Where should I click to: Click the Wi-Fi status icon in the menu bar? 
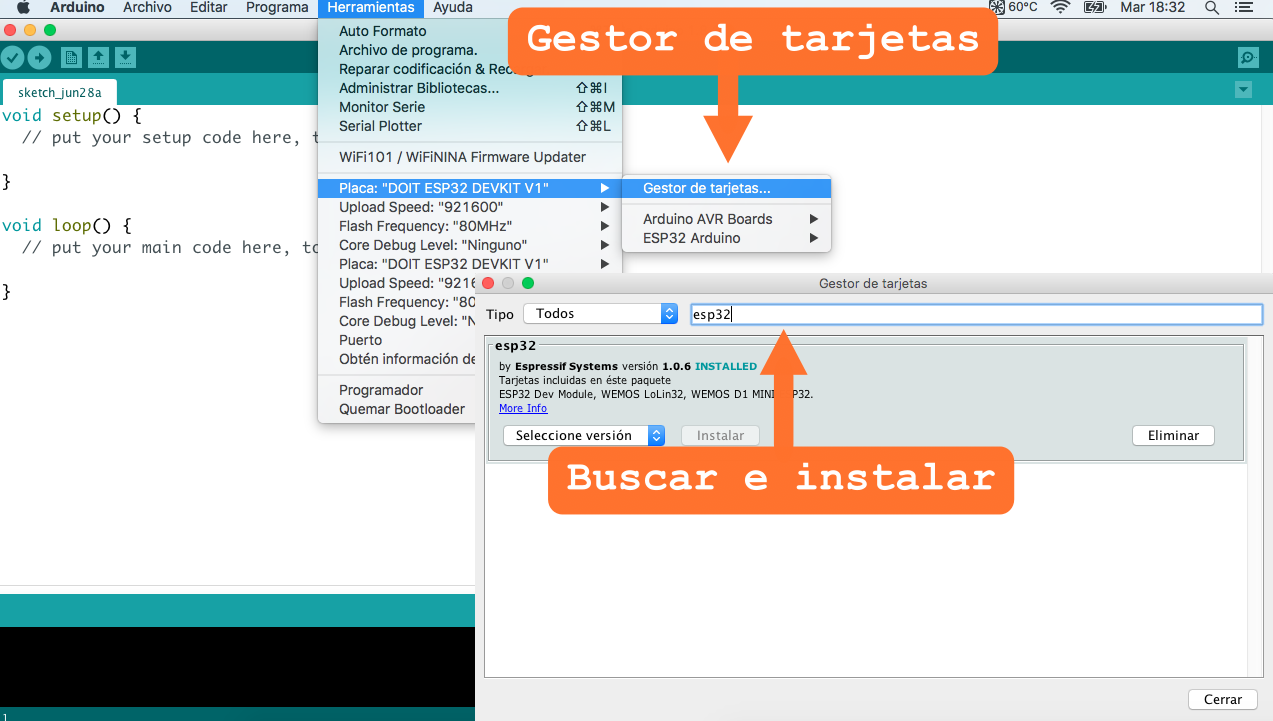click(x=1061, y=7)
